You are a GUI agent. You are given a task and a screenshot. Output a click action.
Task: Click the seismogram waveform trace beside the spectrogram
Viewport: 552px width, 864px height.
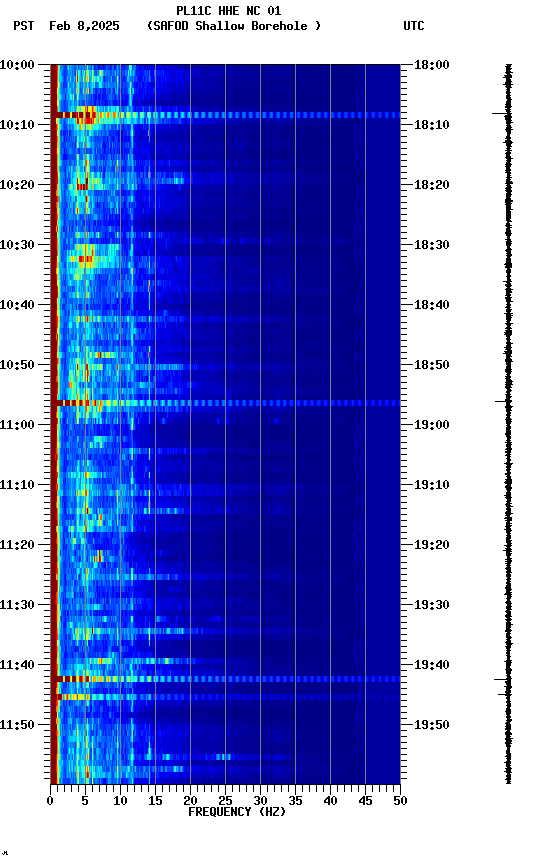point(508,424)
